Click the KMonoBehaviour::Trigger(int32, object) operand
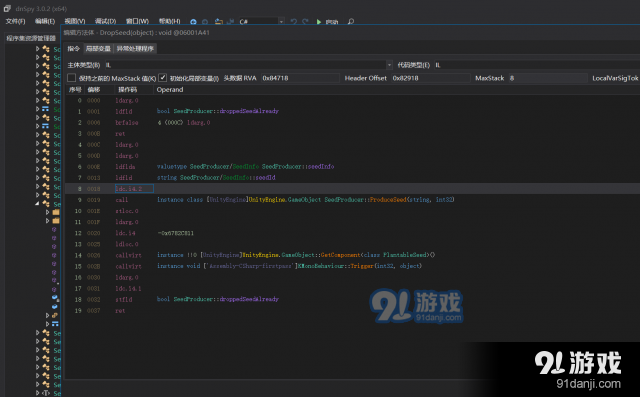640x397 pixels. [289, 266]
